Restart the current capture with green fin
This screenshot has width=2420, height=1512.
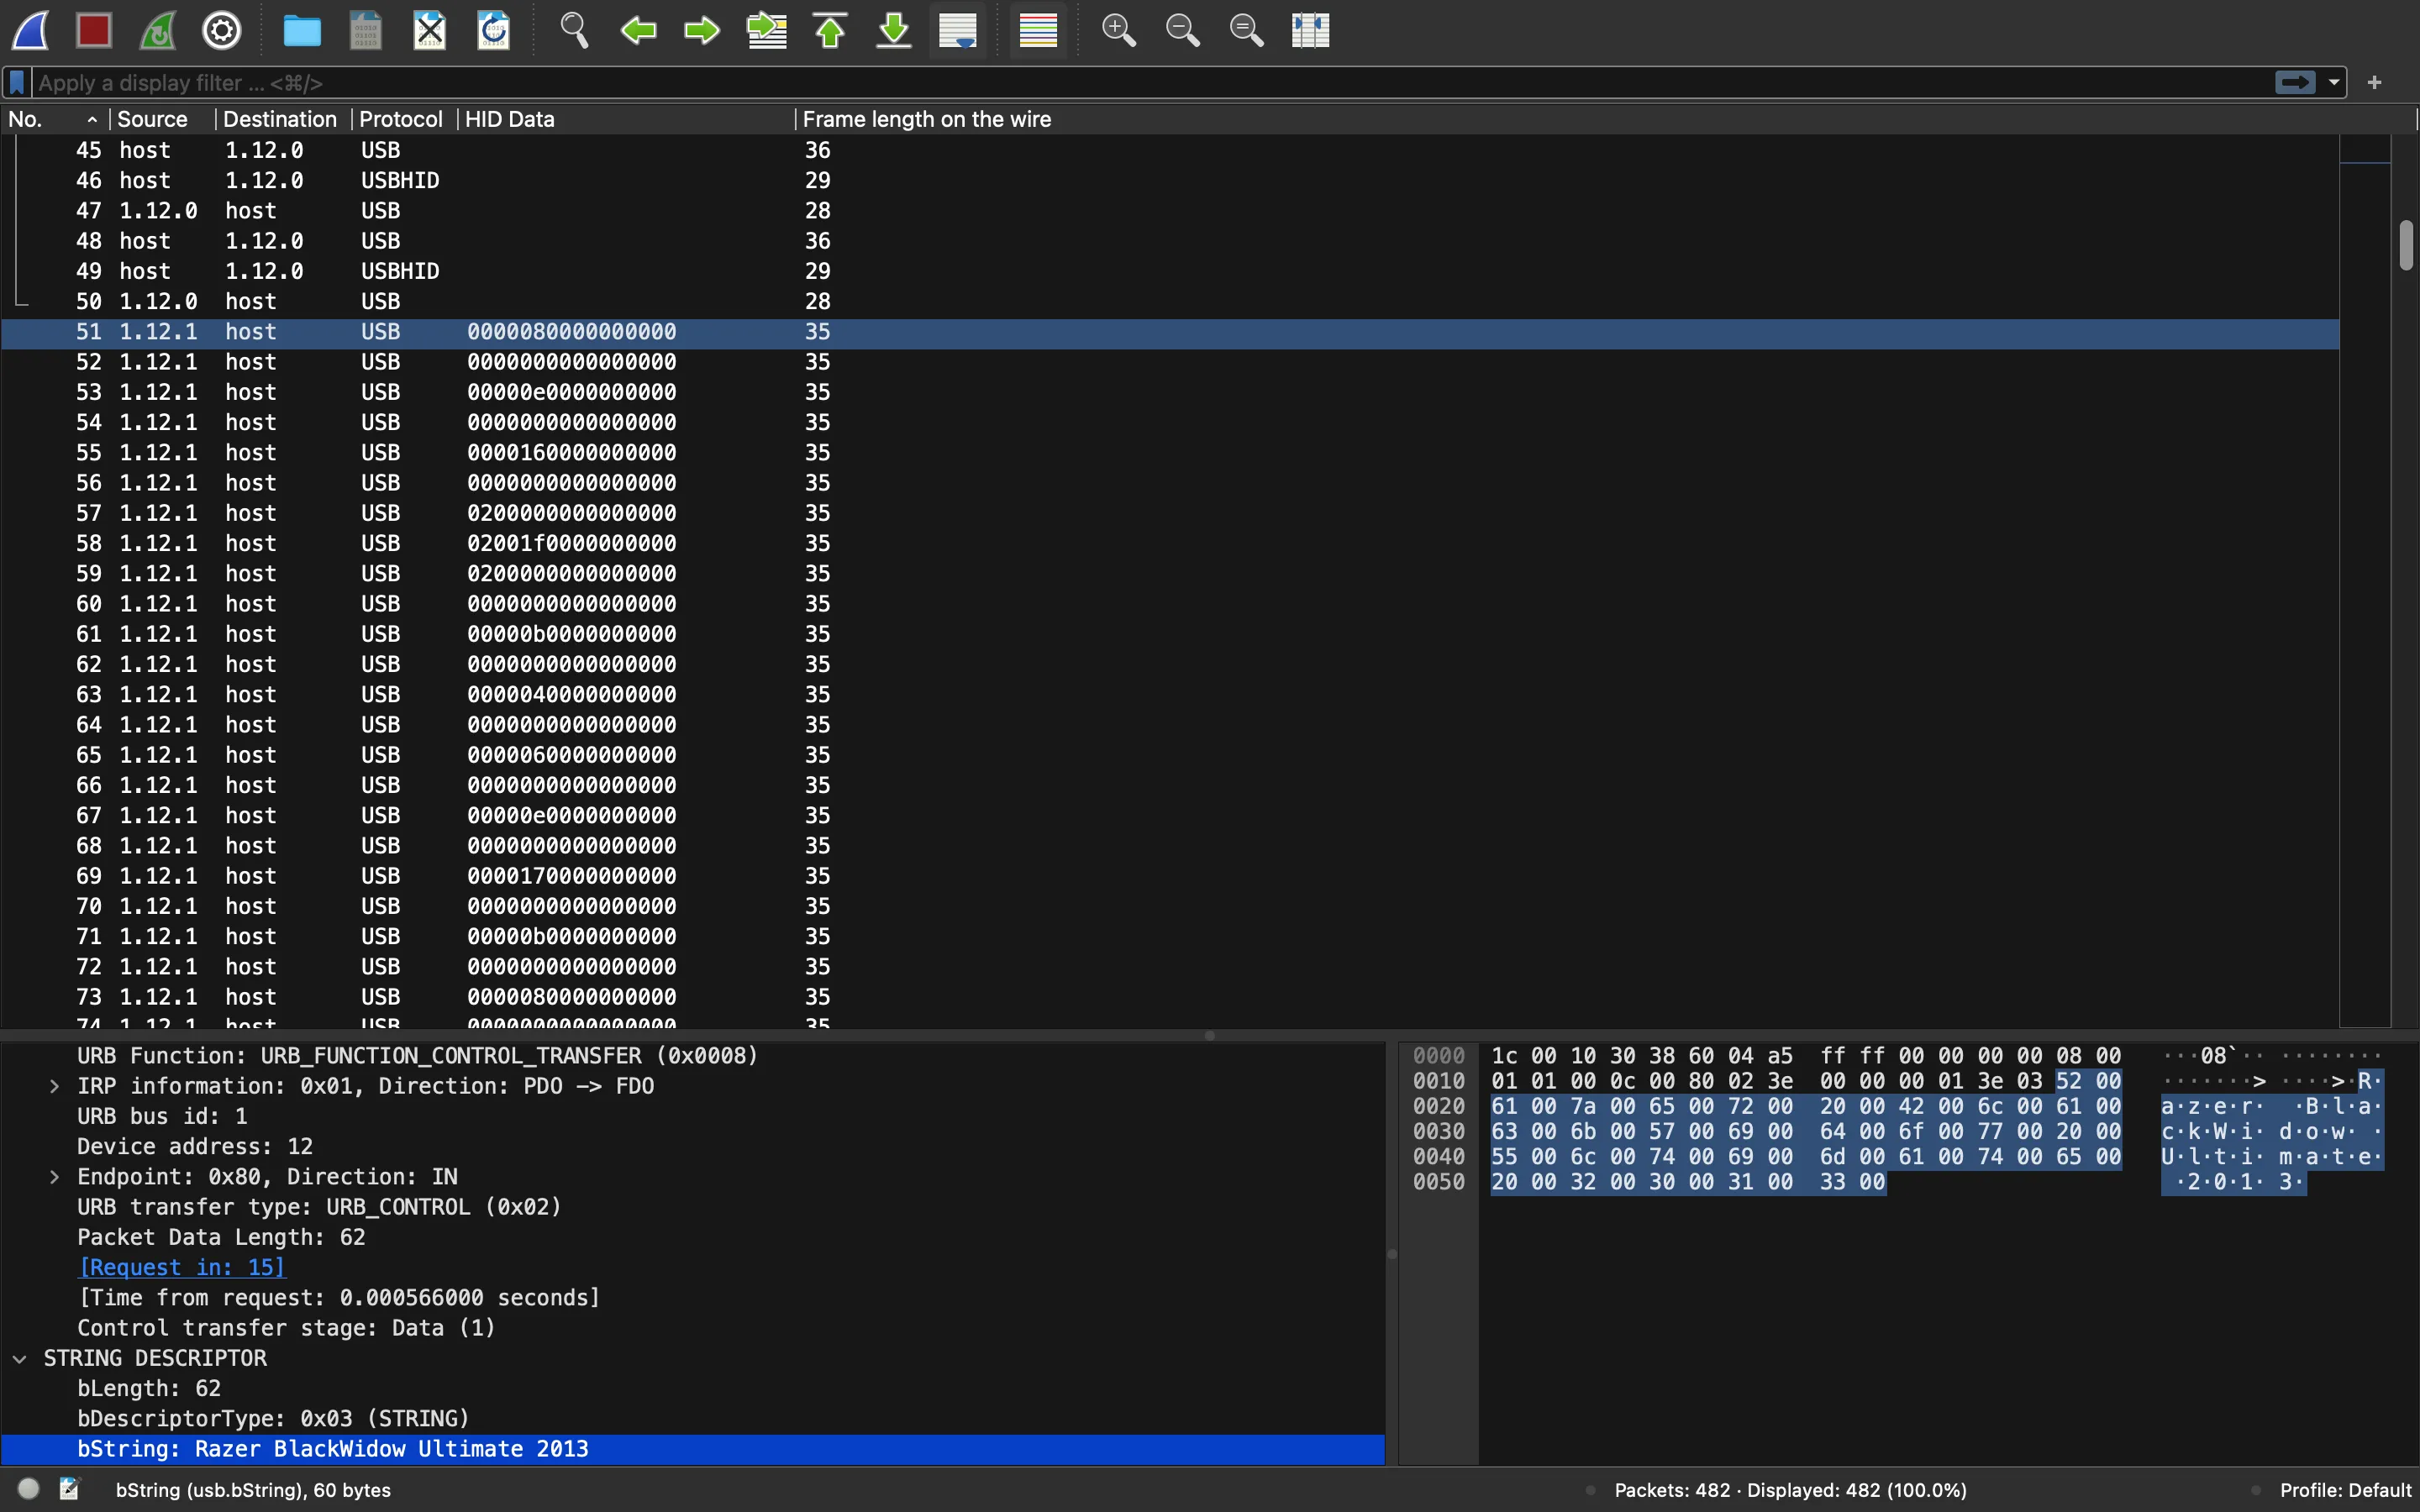(158, 30)
